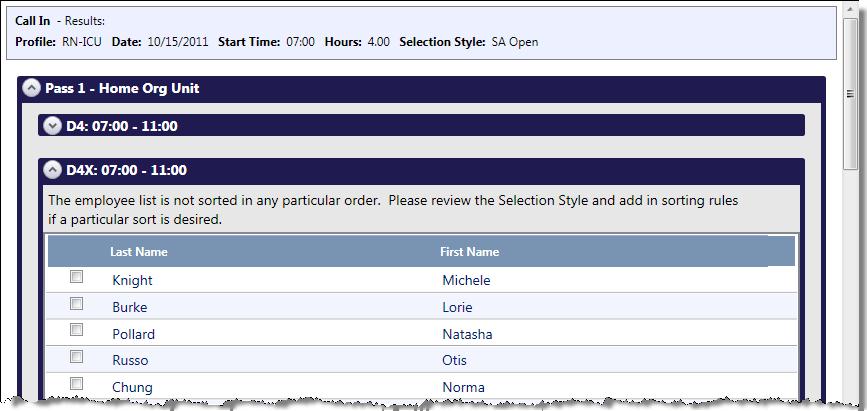
Task: Click the Pass 1 - Home Org Unit title
Action: 122,88
